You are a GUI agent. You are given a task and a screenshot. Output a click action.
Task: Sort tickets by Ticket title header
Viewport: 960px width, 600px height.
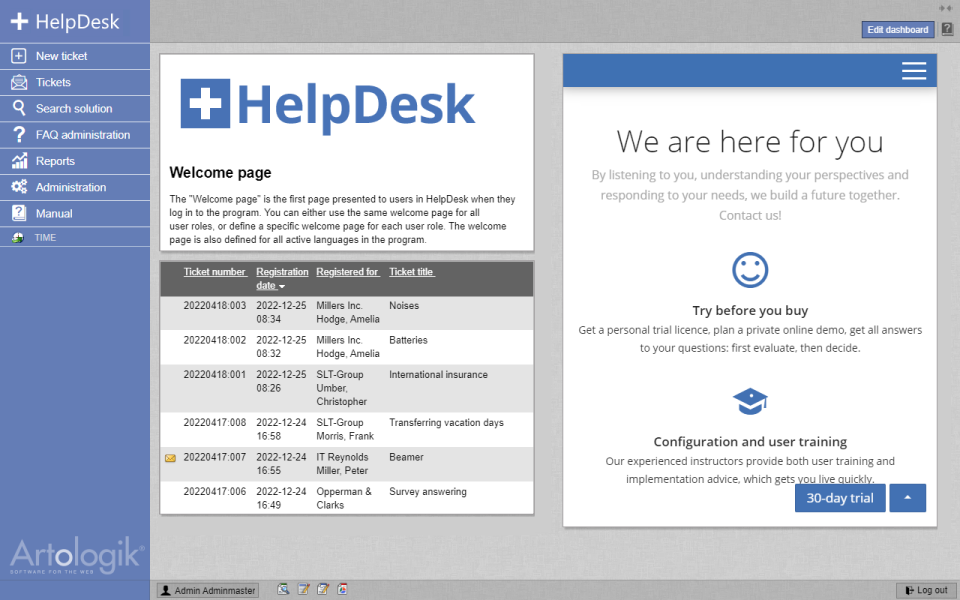click(x=411, y=271)
